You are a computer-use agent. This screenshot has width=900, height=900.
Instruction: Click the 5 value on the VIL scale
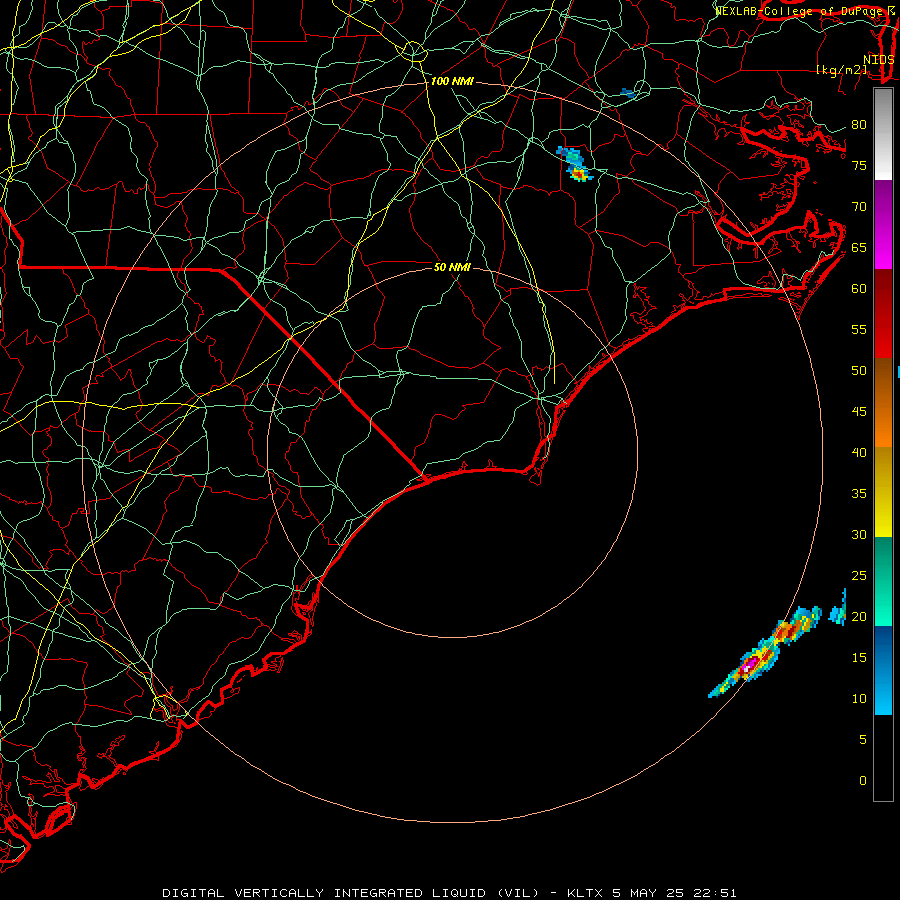[x=863, y=740]
